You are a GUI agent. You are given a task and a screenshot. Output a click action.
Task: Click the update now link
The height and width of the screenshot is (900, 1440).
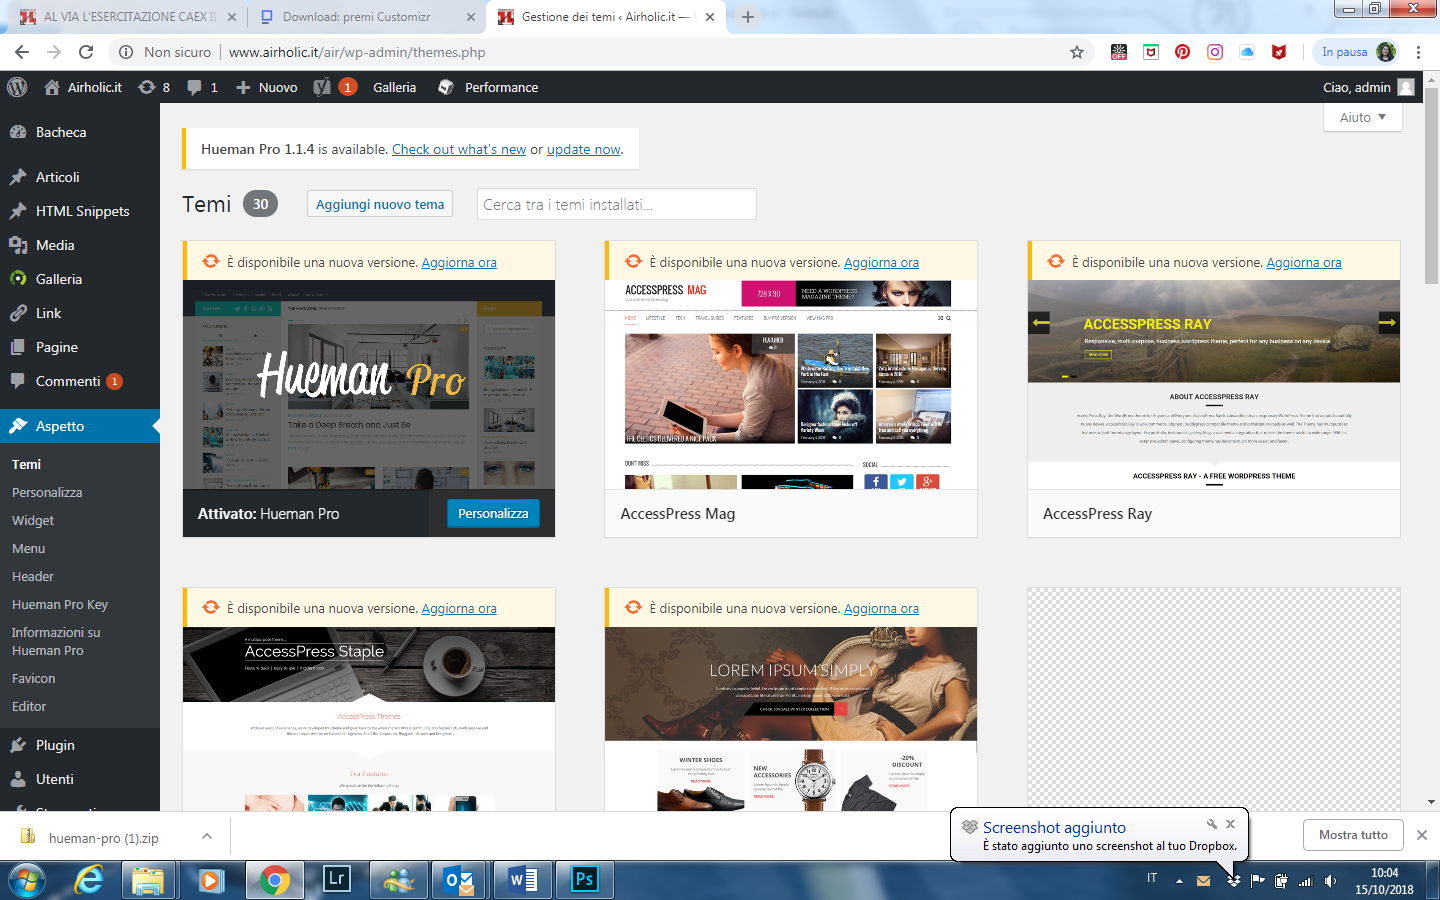[x=584, y=149]
